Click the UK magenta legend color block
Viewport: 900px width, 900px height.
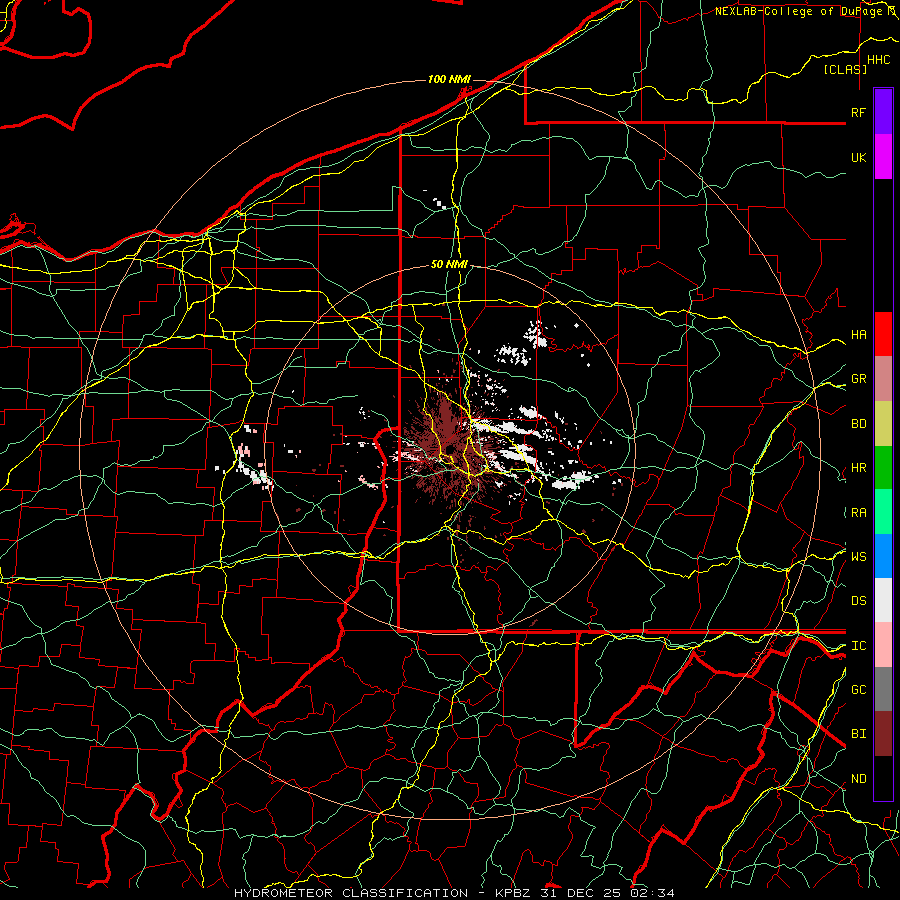[883, 157]
